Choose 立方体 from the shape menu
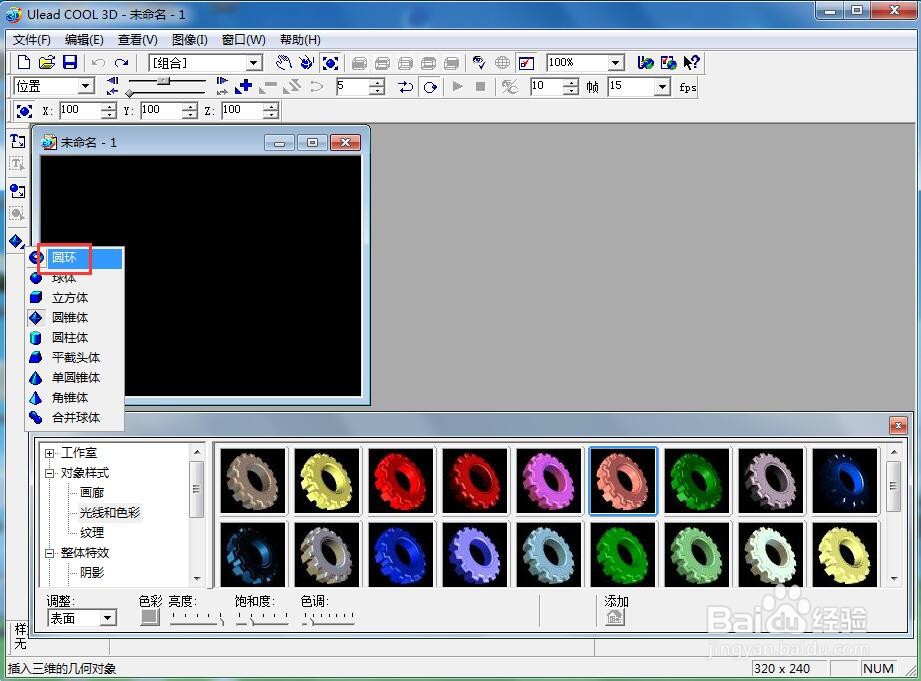Screen dimensions: 921x681 75,297
